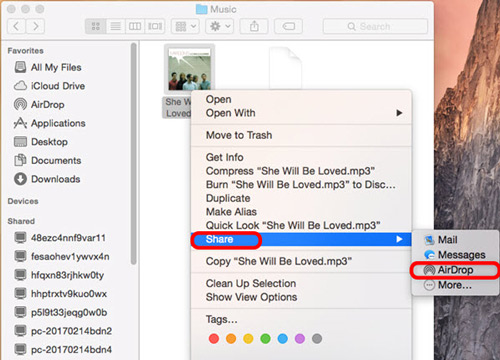Open iCloud Drive in sidebar
This screenshot has height=360, width=500.
pos(50,86)
